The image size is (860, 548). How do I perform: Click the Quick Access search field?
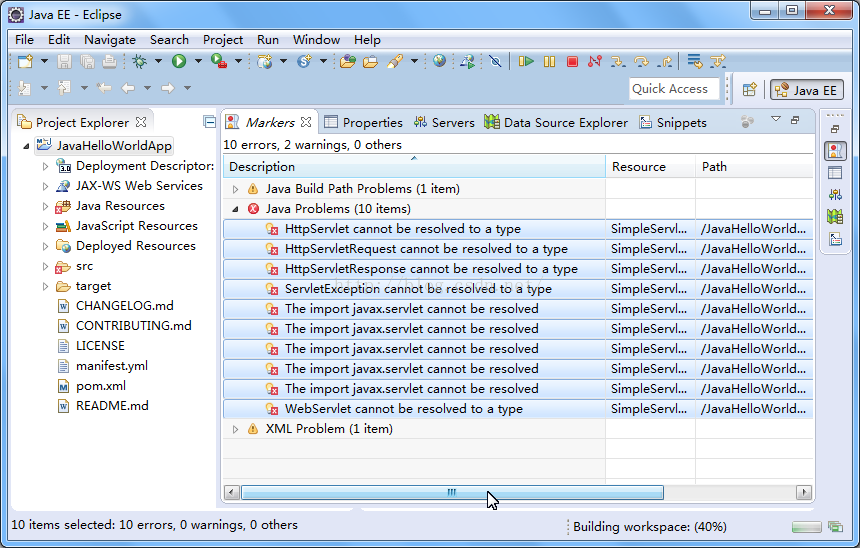673,89
